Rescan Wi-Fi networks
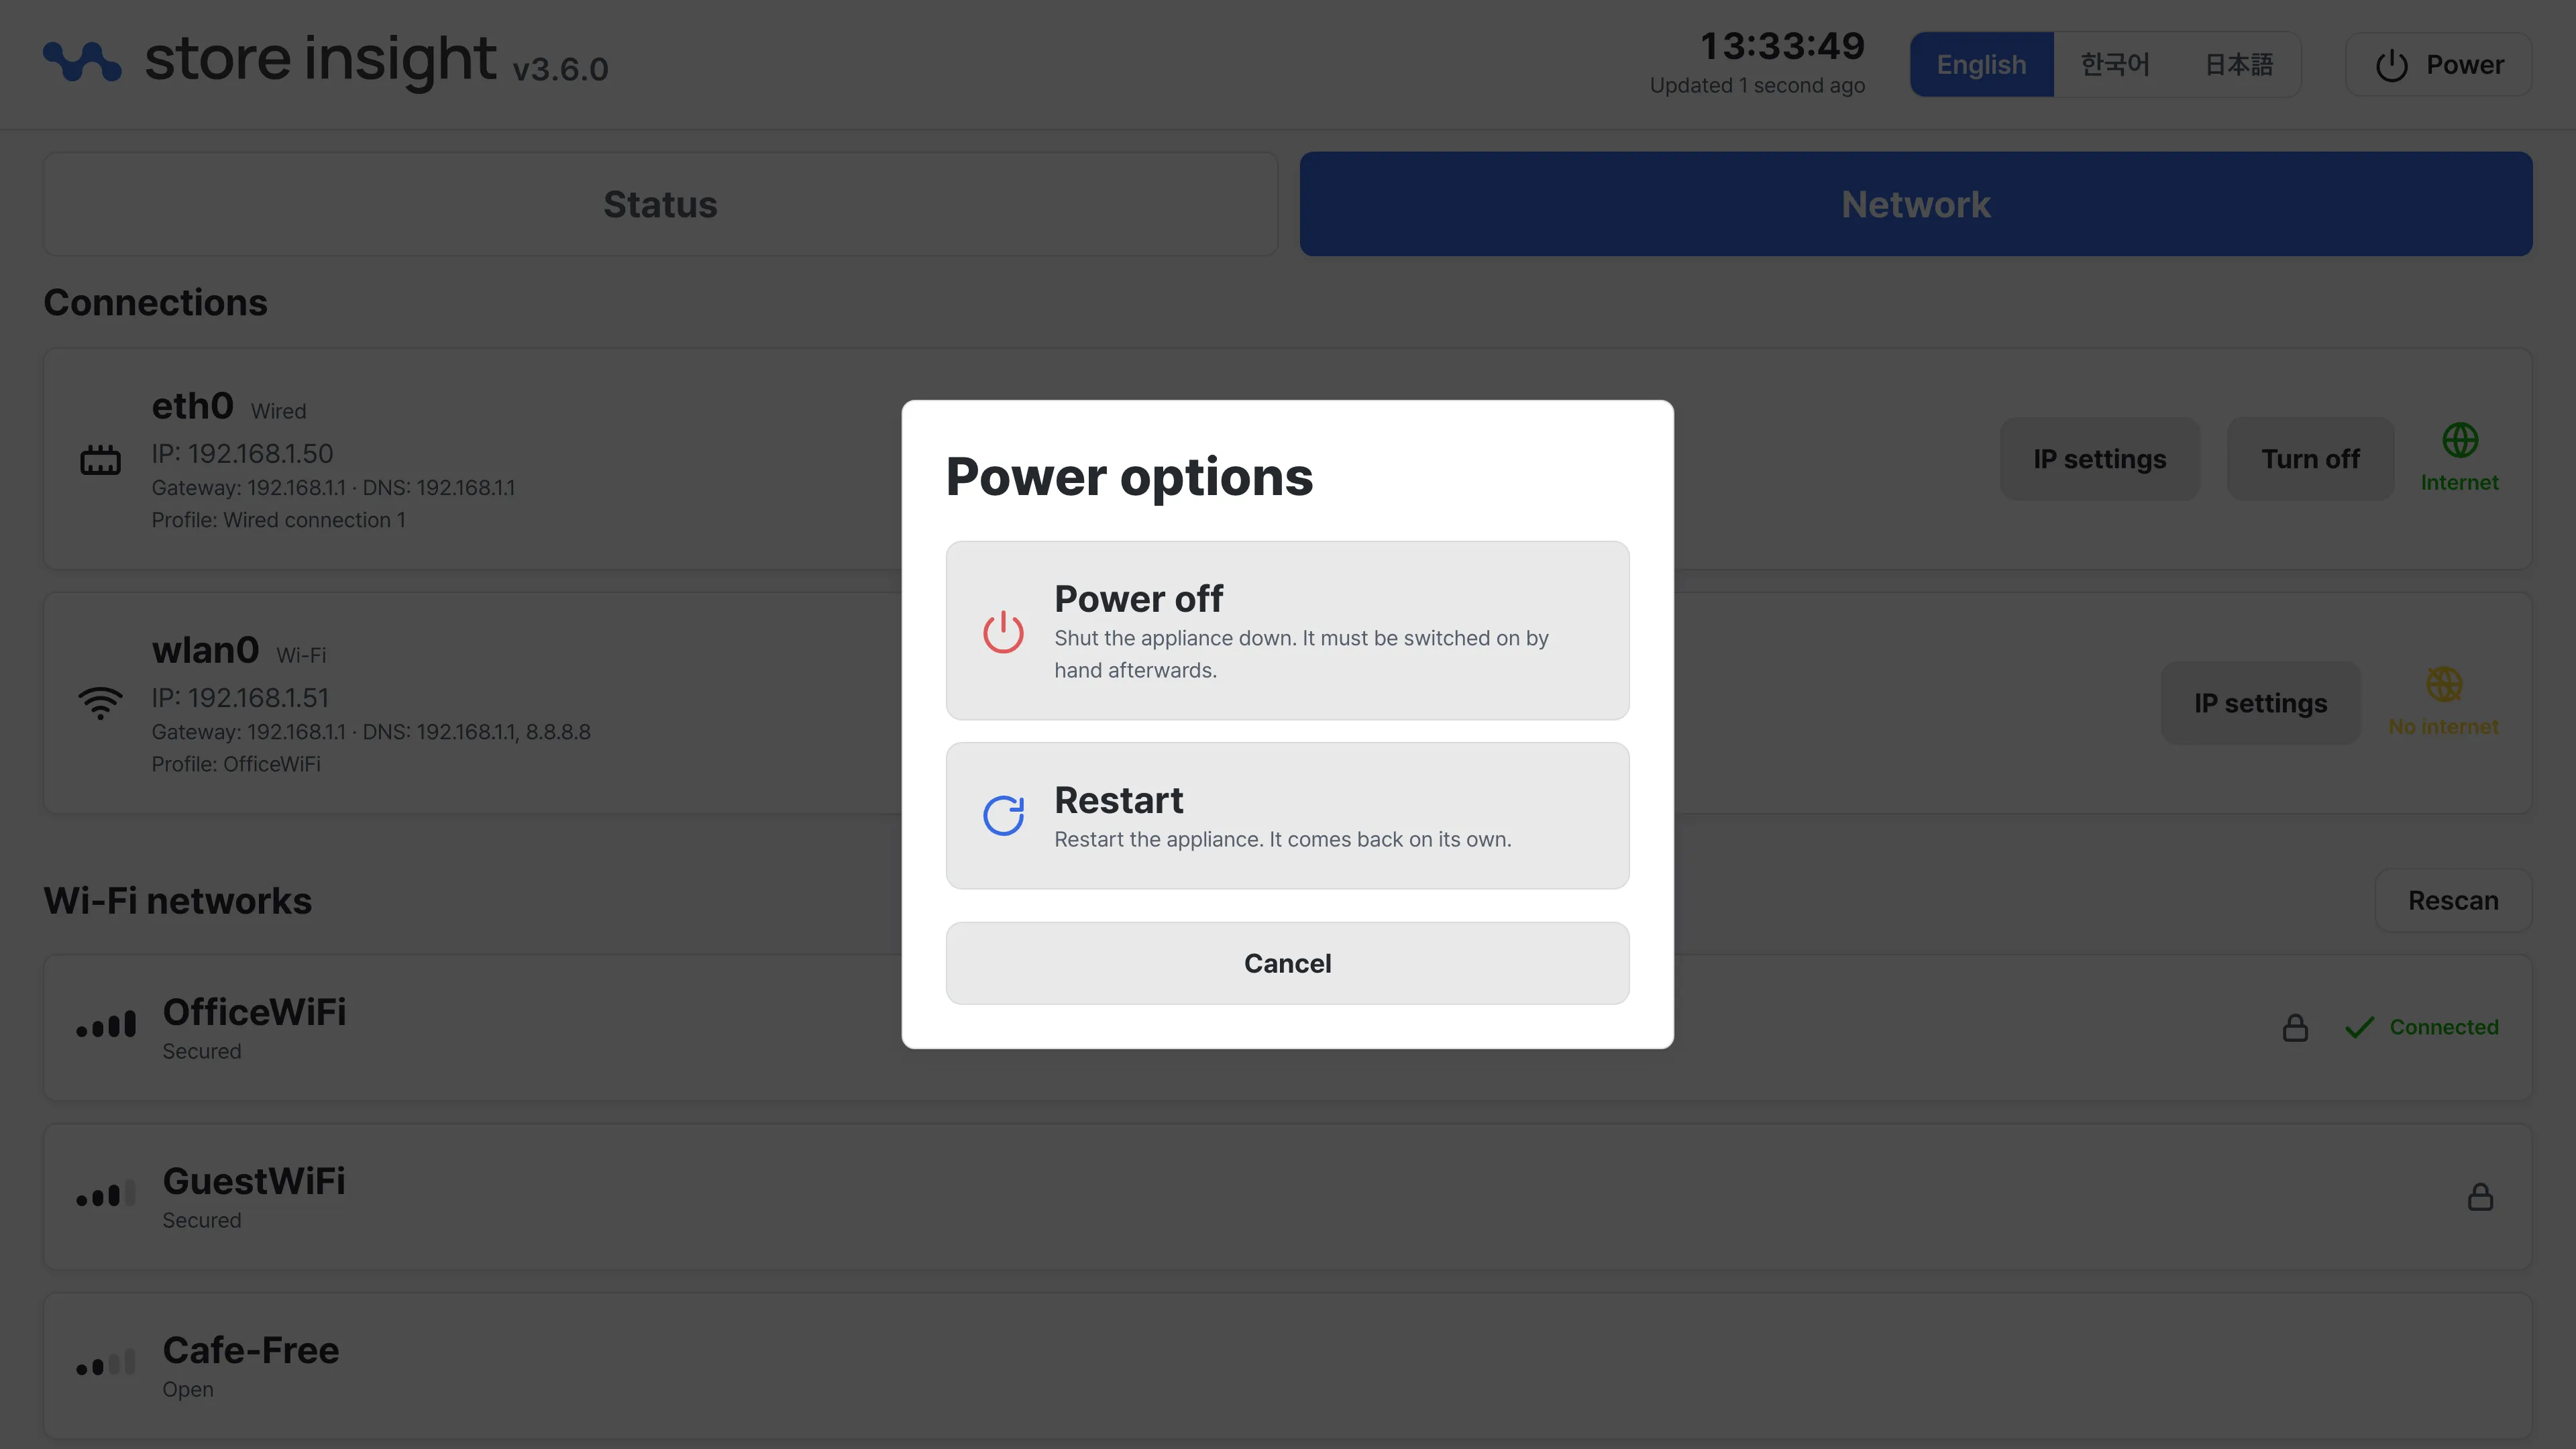Image resolution: width=2576 pixels, height=1449 pixels. [x=2453, y=900]
